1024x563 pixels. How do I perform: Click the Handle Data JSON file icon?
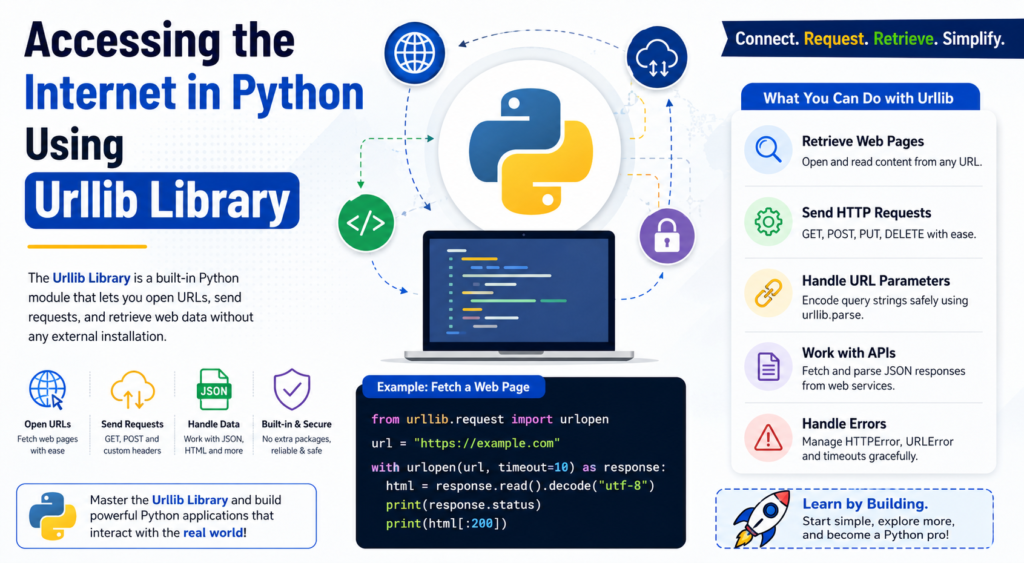pyautogui.click(x=214, y=389)
